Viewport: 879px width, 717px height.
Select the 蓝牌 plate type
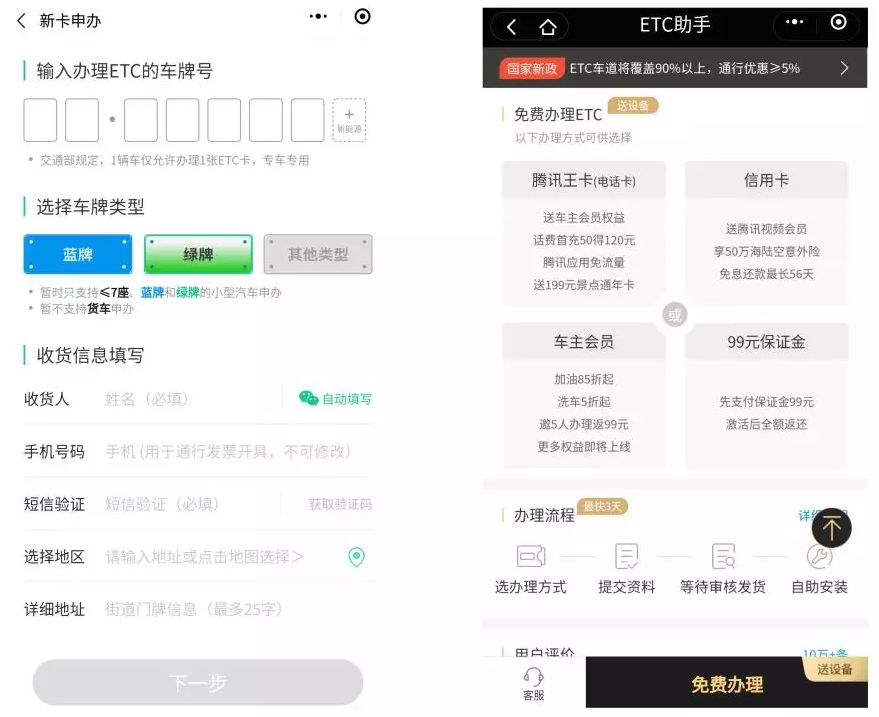pyautogui.click(x=77, y=254)
